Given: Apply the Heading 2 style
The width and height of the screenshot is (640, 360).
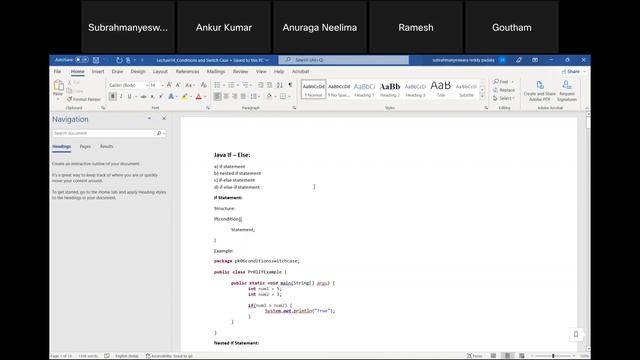Looking at the screenshot, I should click(390, 89).
